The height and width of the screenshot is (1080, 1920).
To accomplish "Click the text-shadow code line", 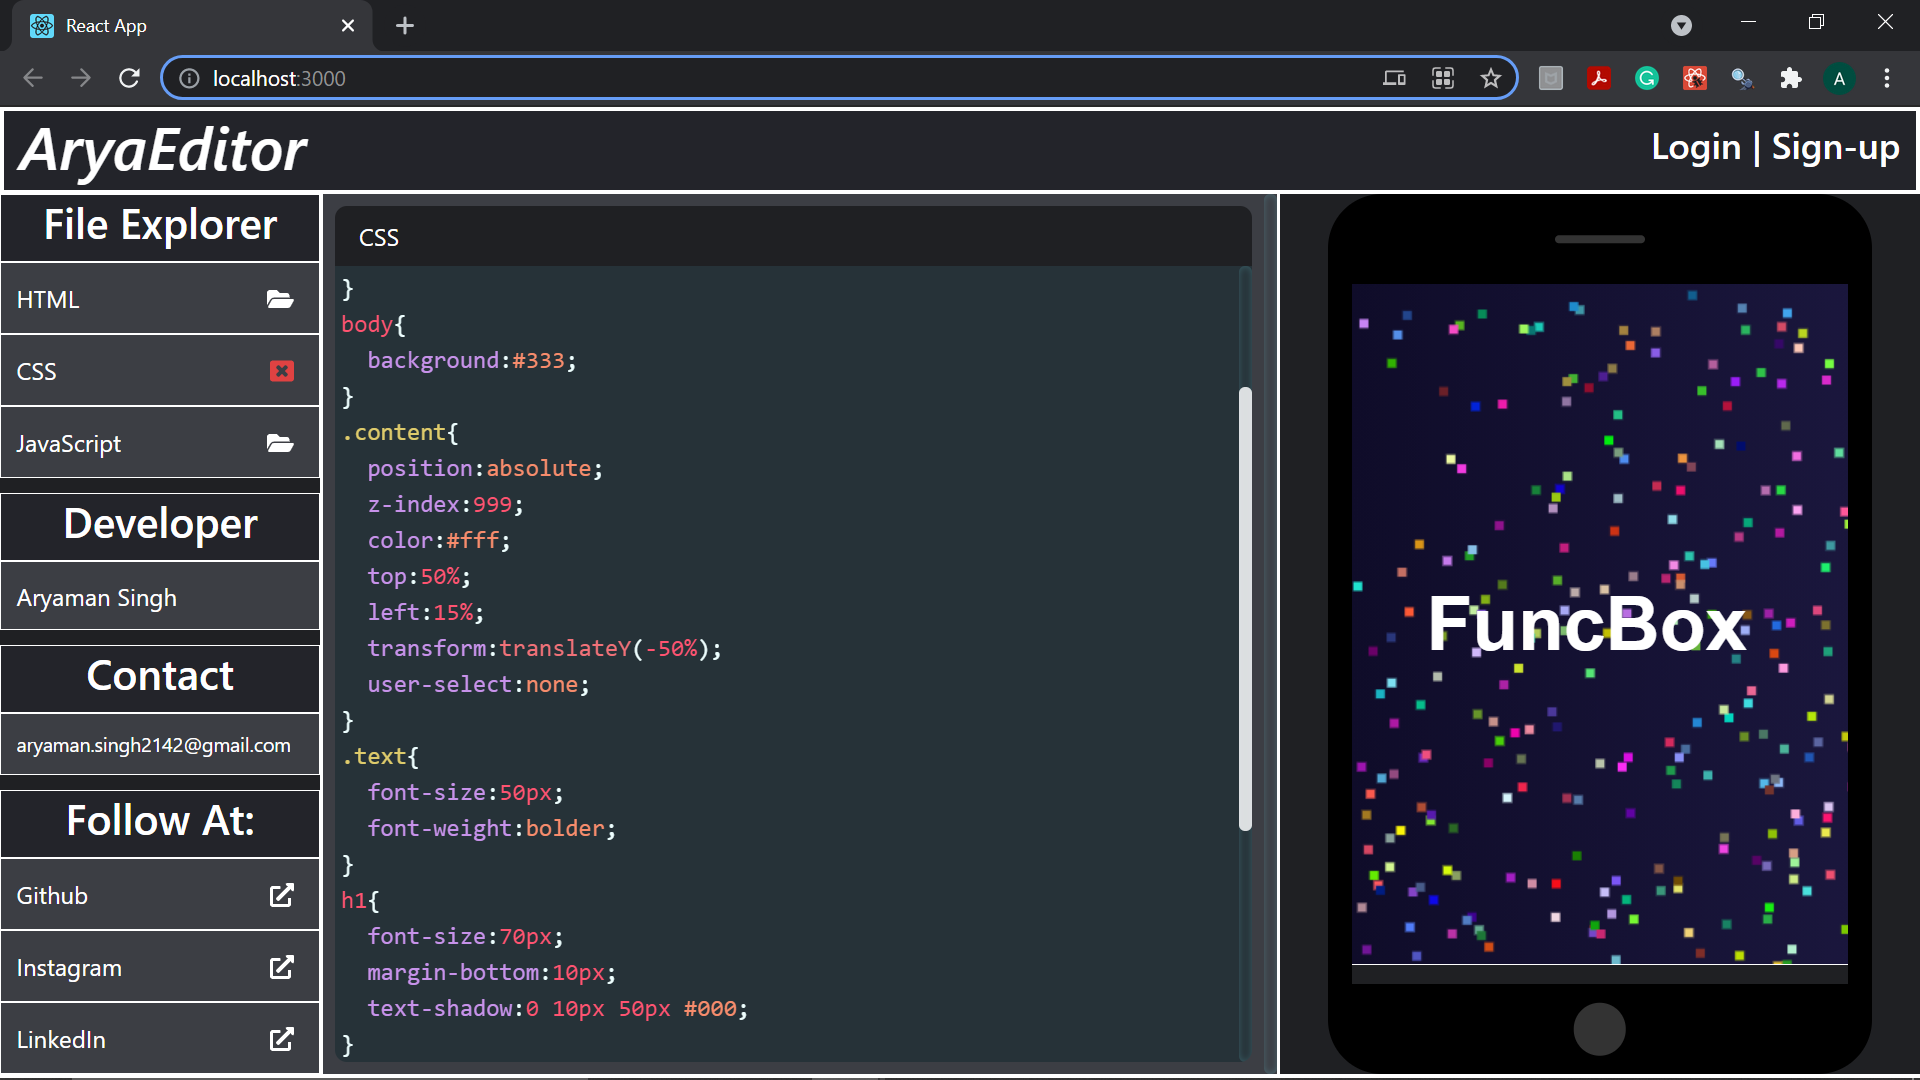I will (x=557, y=1008).
